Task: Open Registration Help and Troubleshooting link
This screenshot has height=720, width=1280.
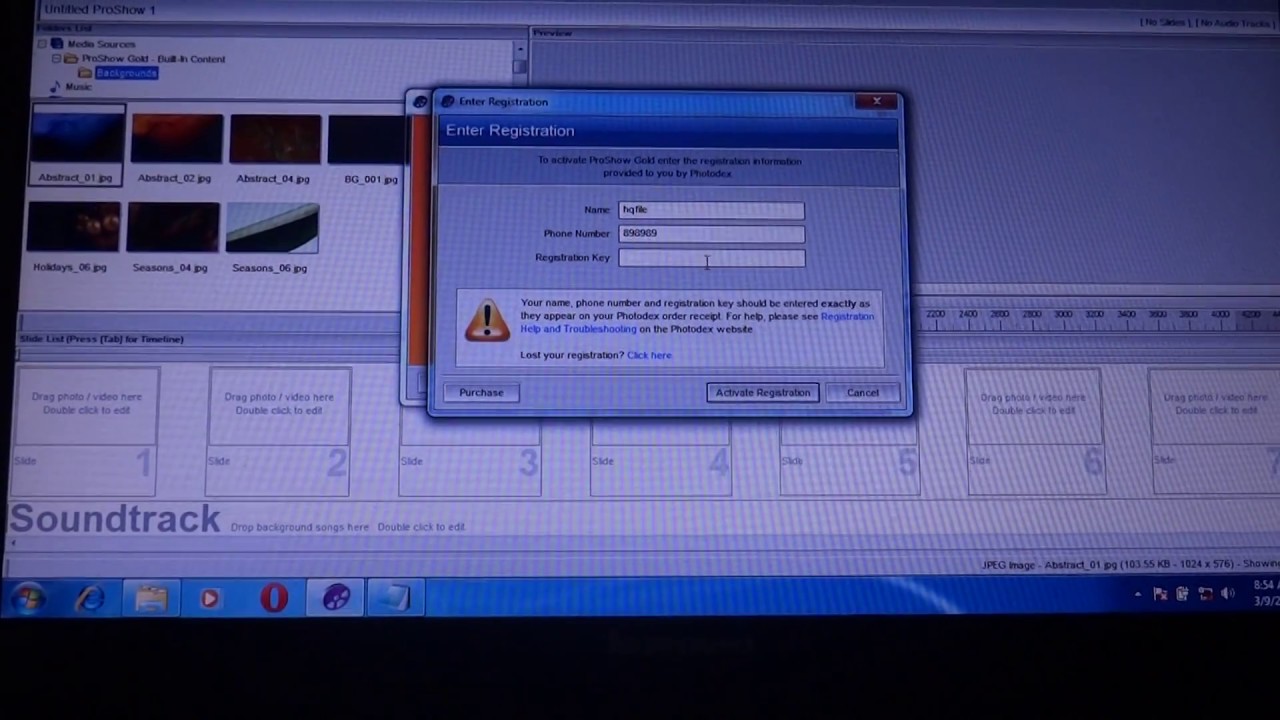Action: 697,323
